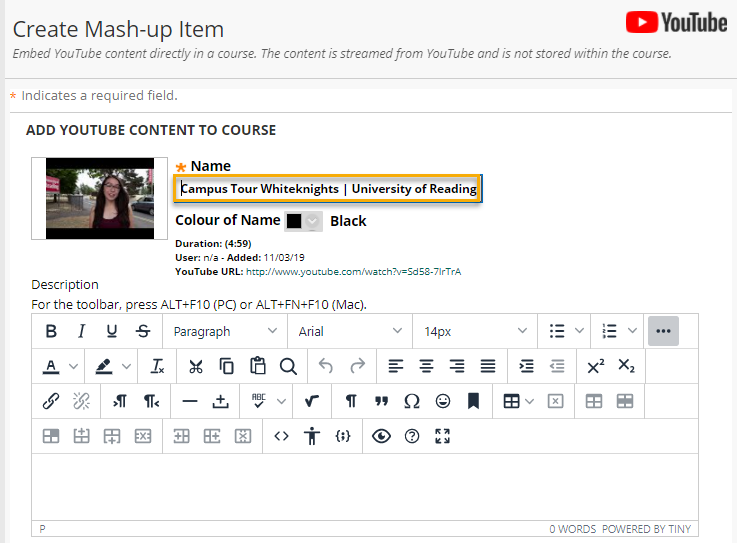The height and width of the screenshot is (543, 737).
Task: Increase paragraph indent
Action: click(x=526, y=366)
